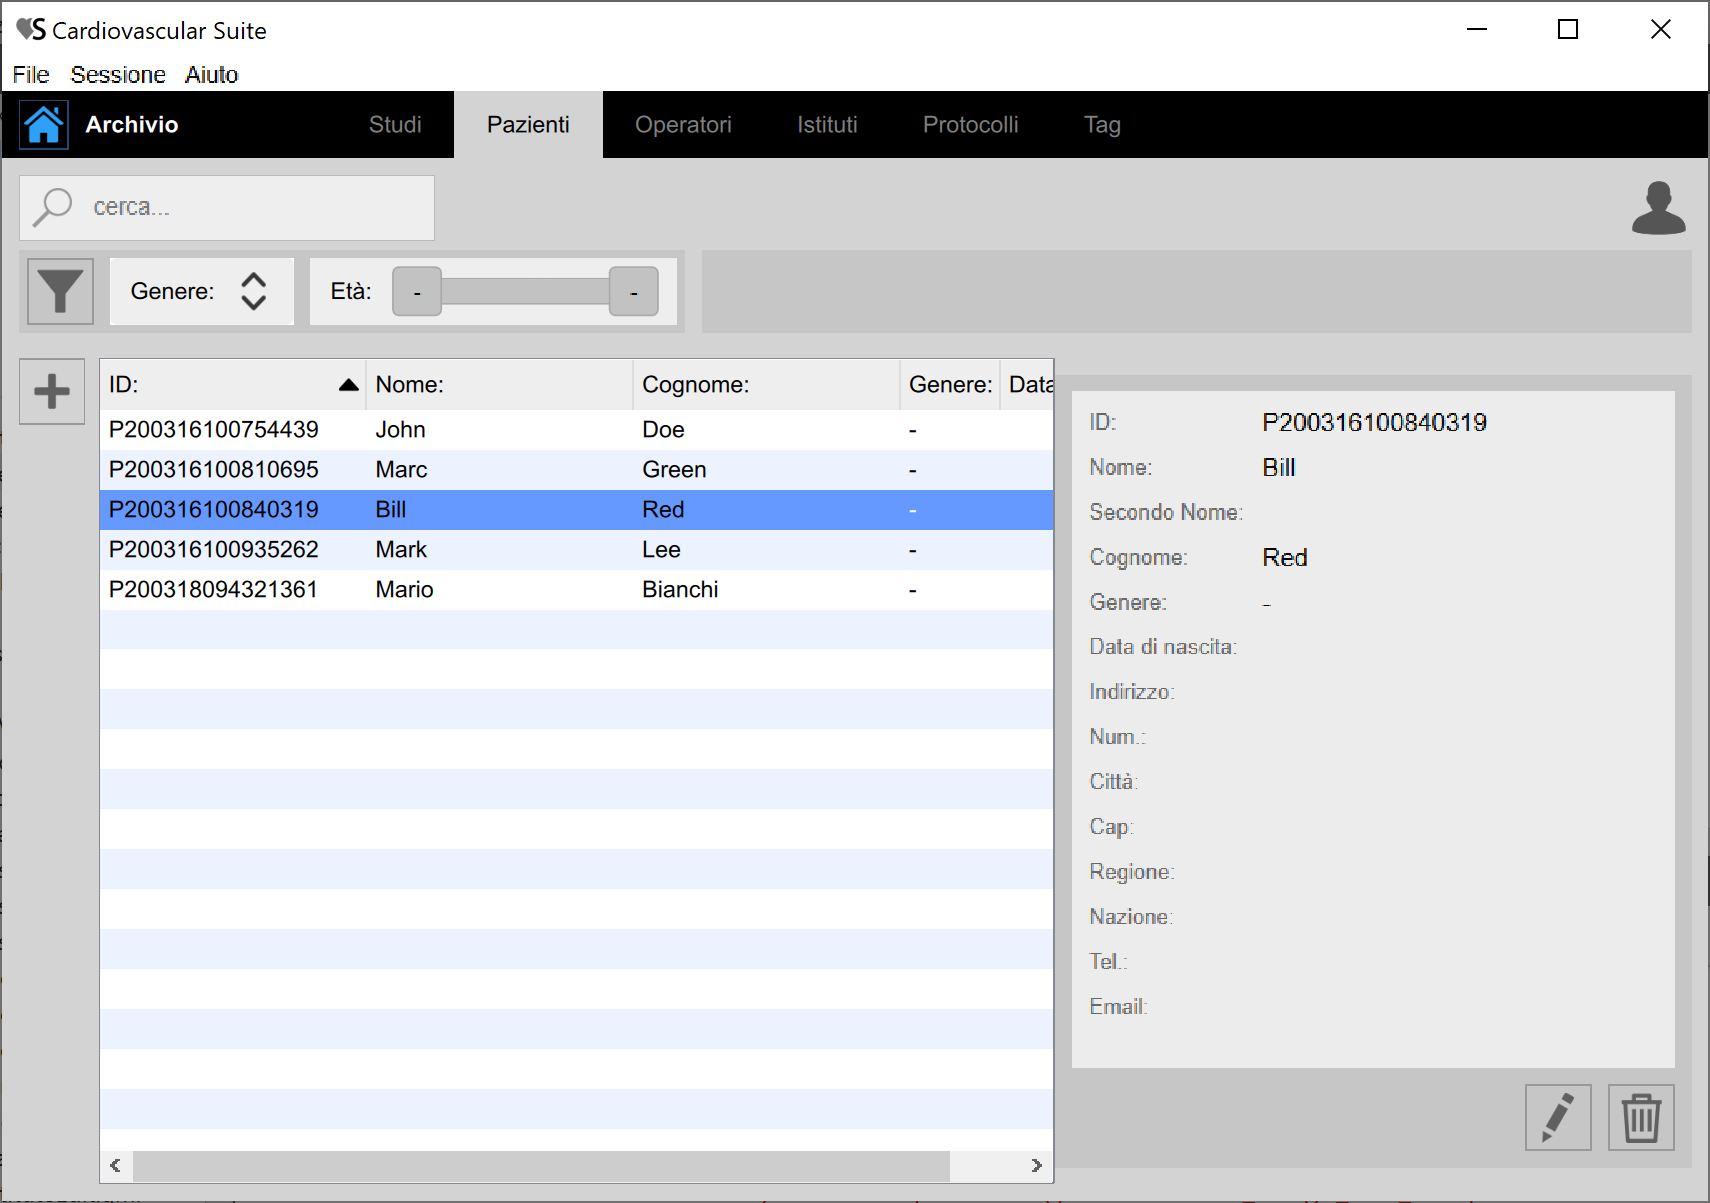1710x1203 pixels.
Task: Open the Operatori tab
Action: click(x=683, y=125)
